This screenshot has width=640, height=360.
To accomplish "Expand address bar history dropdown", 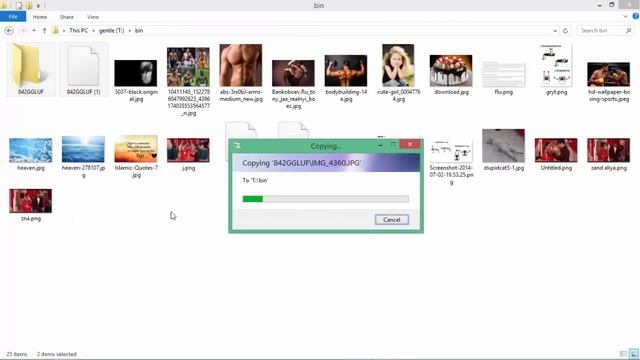I will (555, 31).
